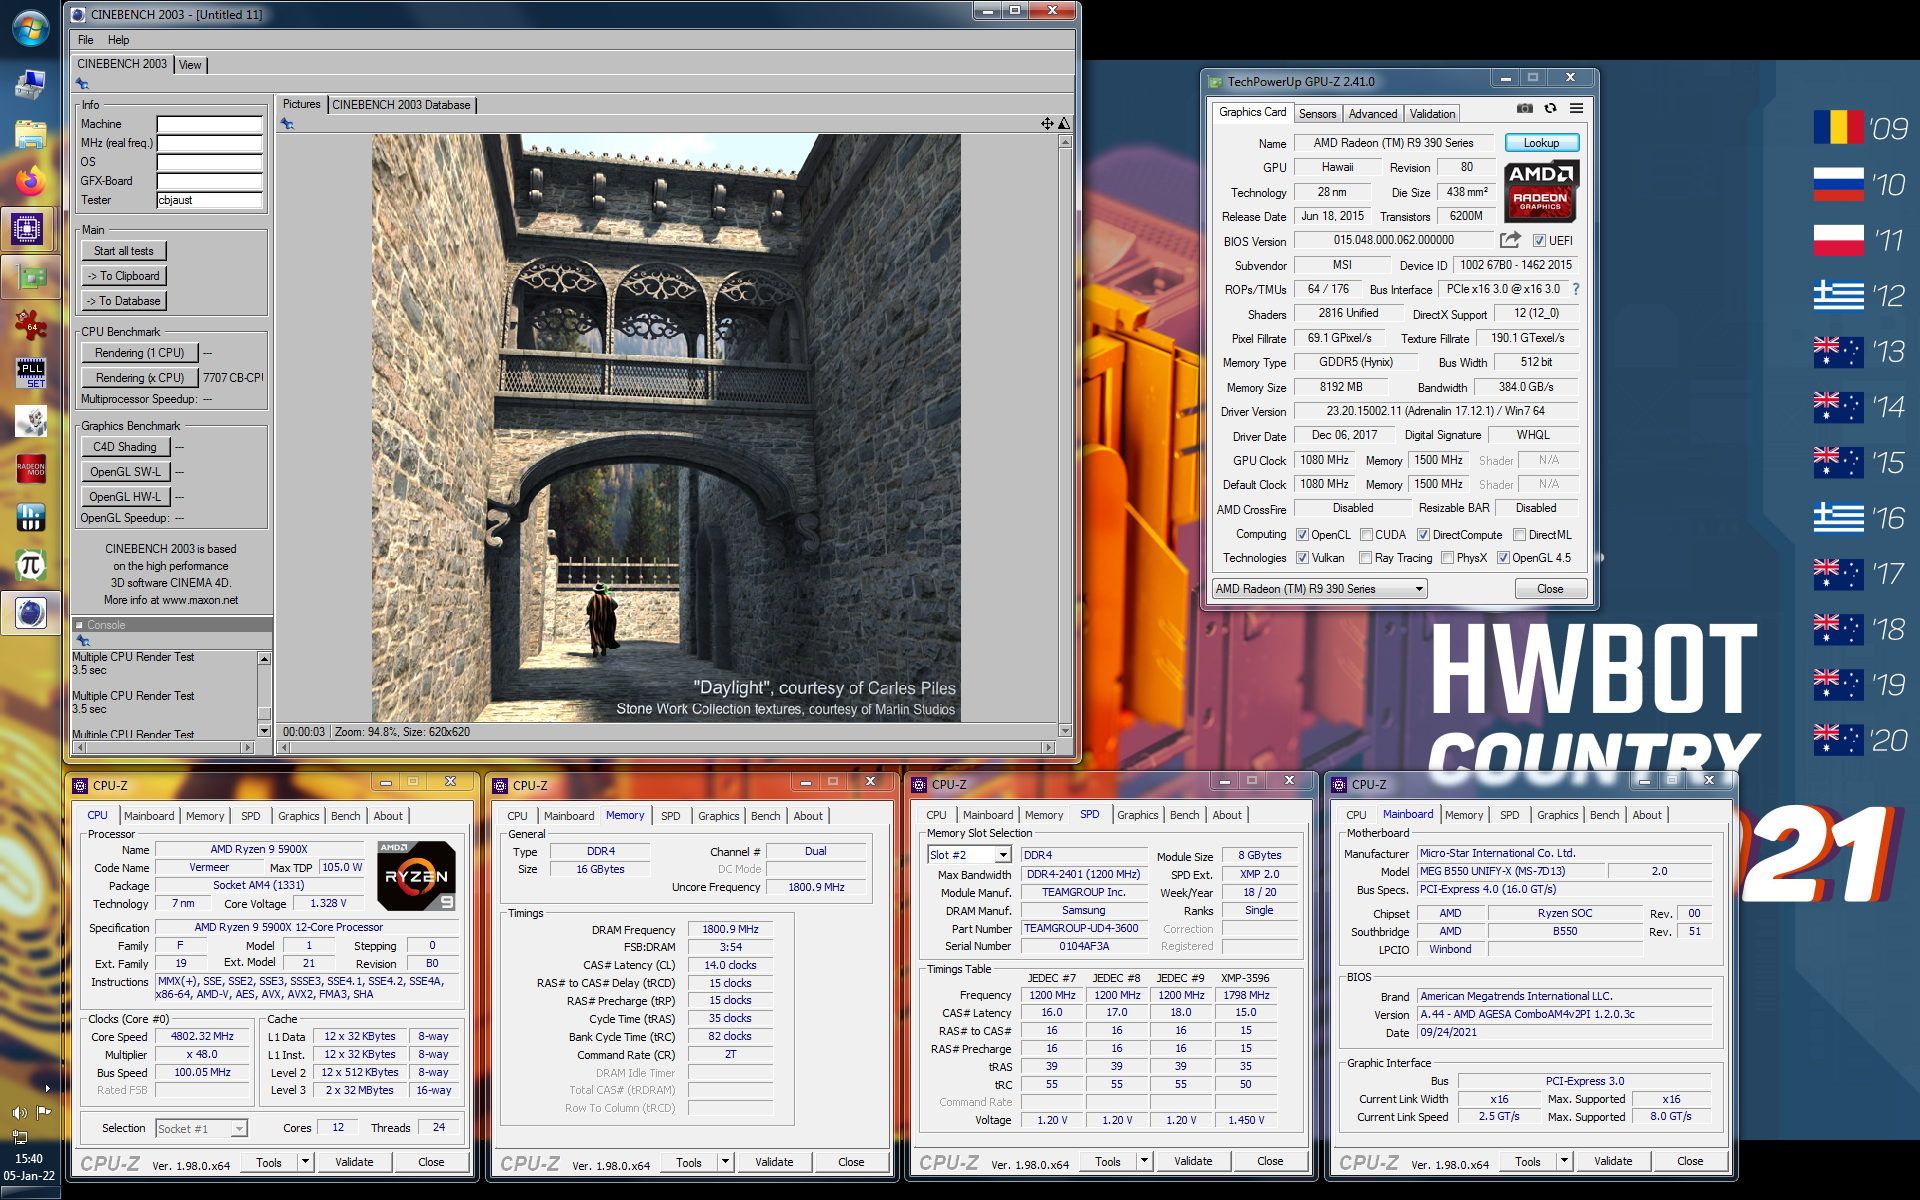Click the Bench tab in the CPU-Z Mainboard window
Screen dimensions: 1920x1200
1604,815
